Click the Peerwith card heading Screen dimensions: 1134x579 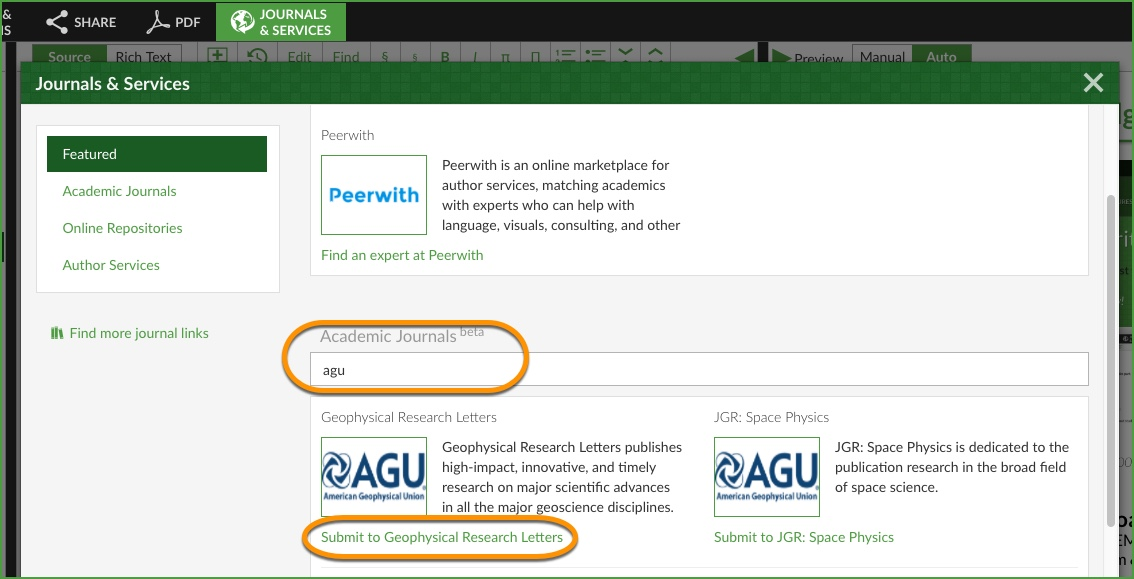tap(347, 135)
